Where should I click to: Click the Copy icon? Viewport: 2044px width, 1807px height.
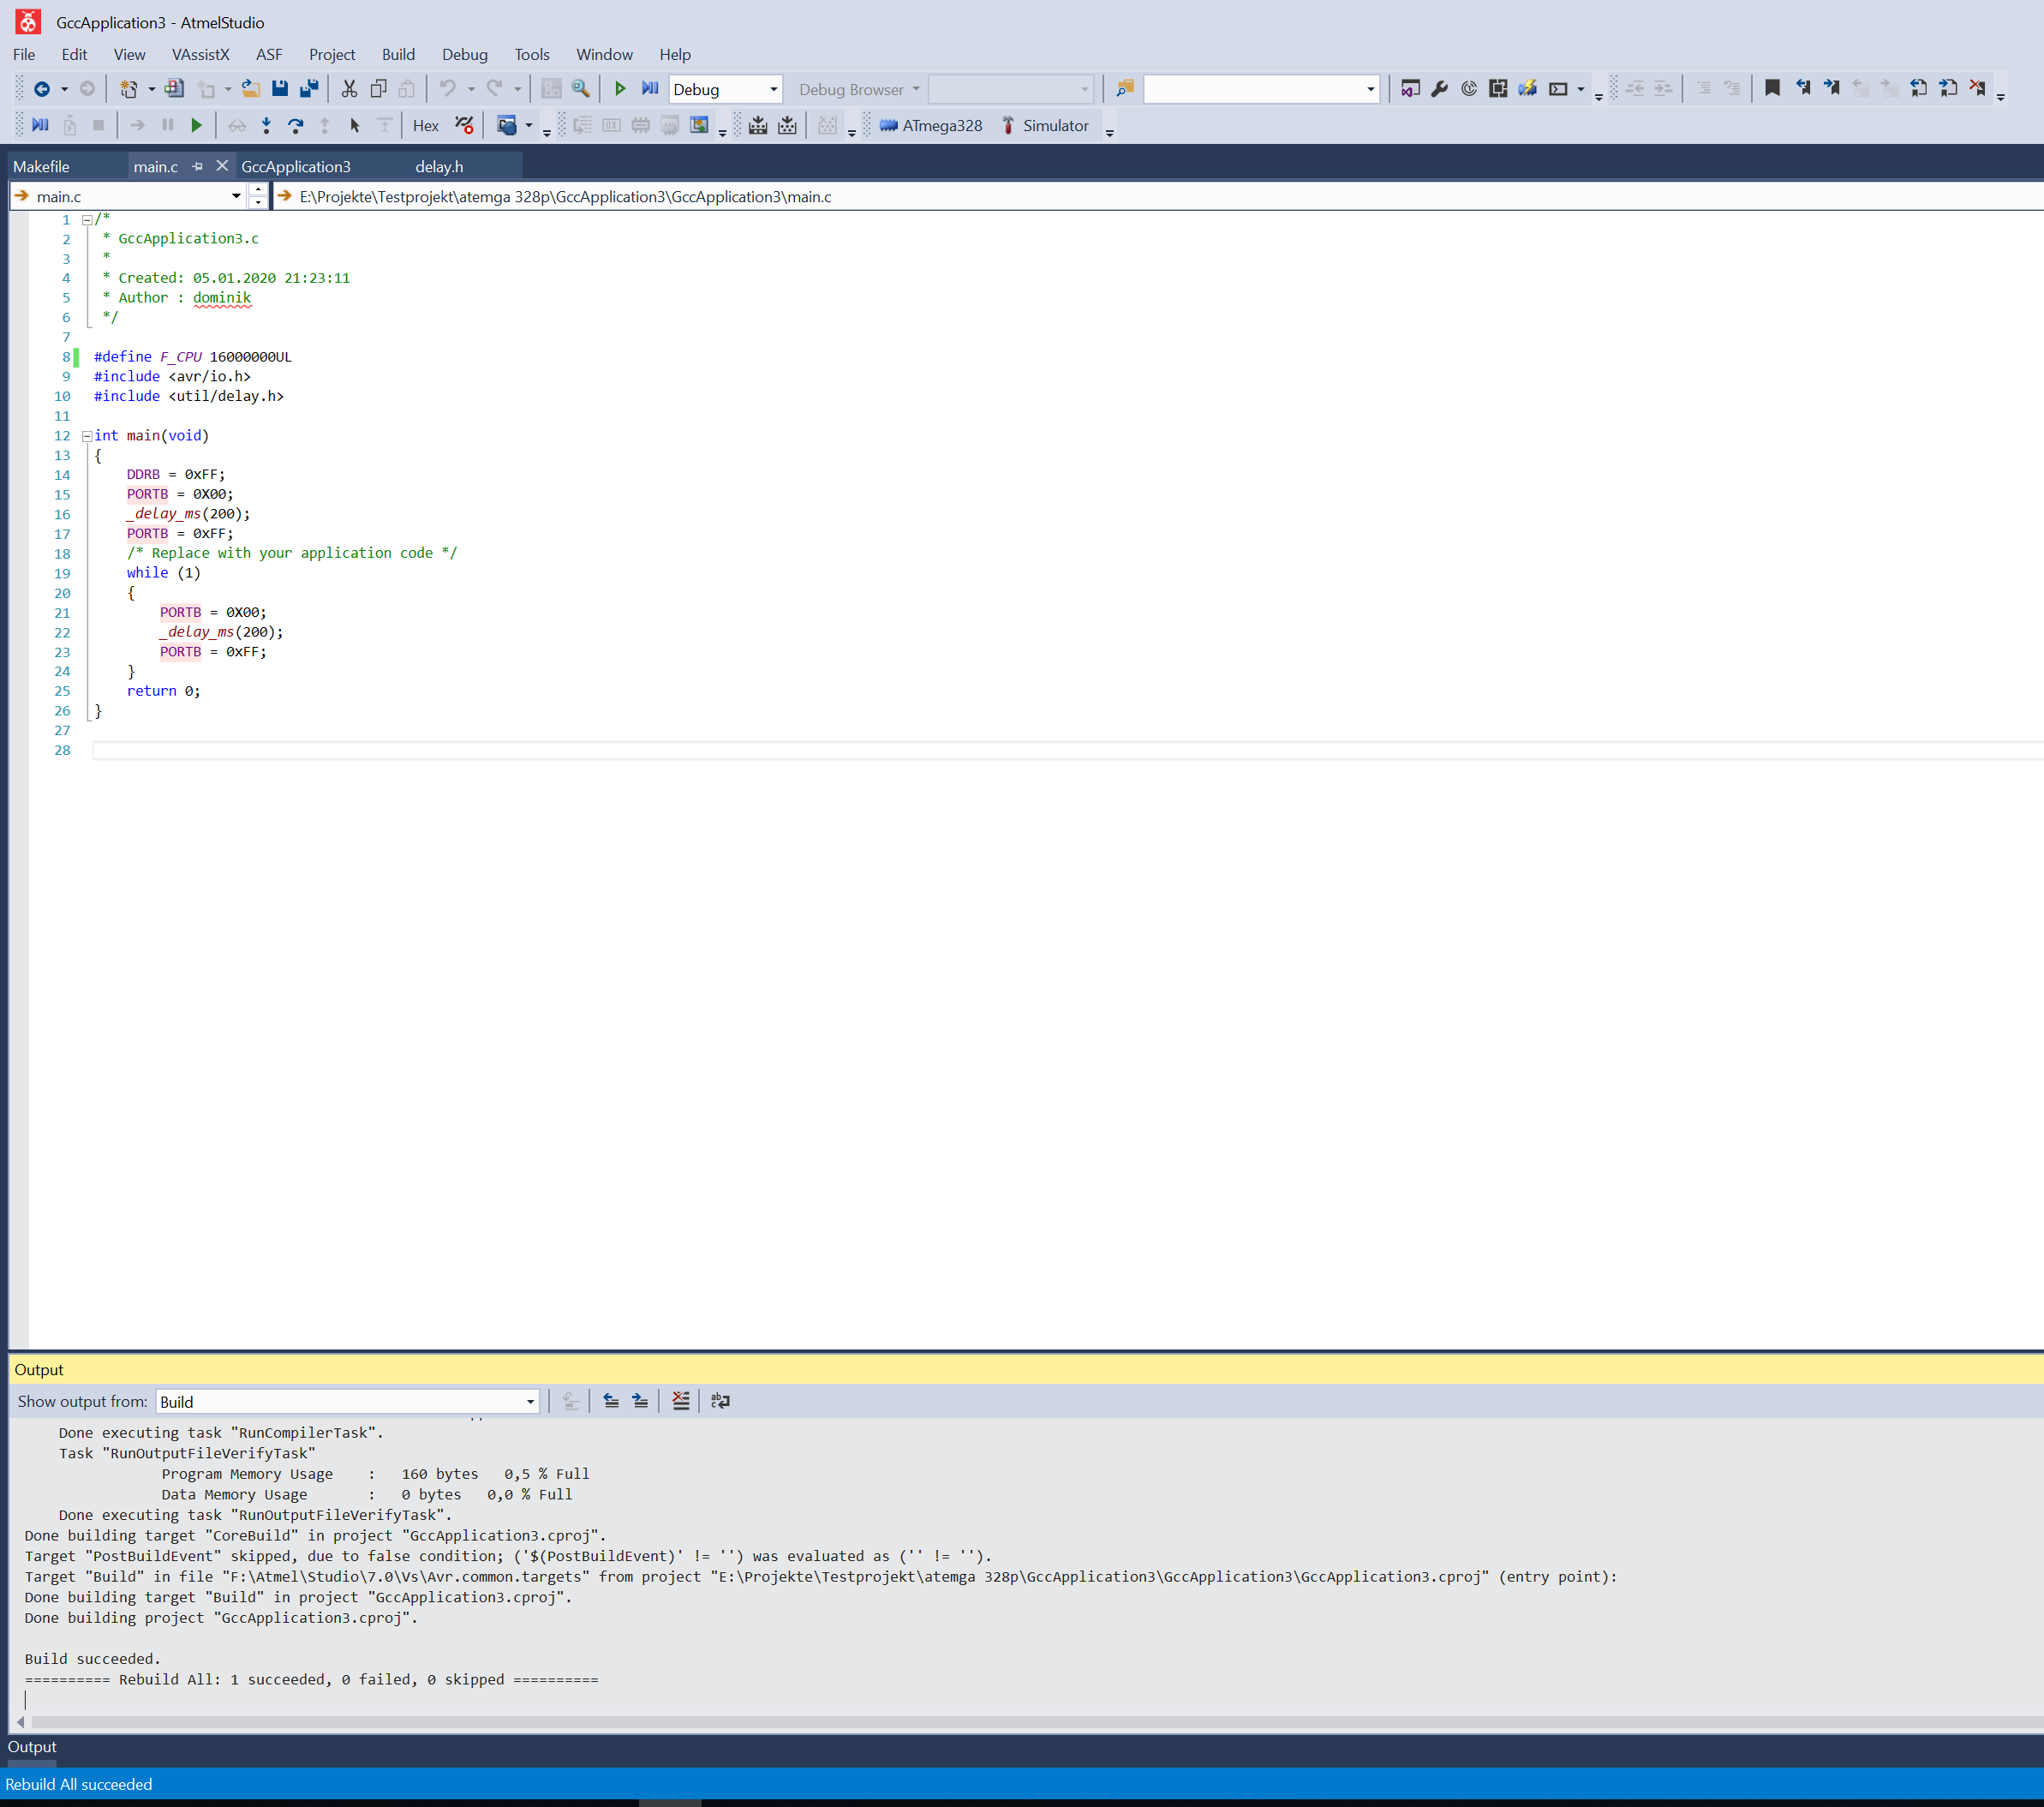378,89
